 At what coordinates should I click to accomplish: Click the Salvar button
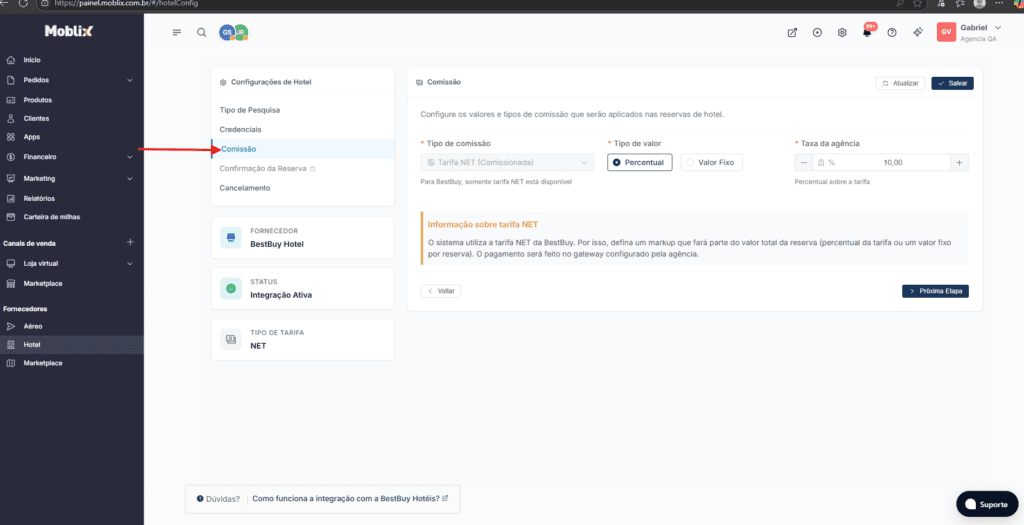(x=952, y=83)
